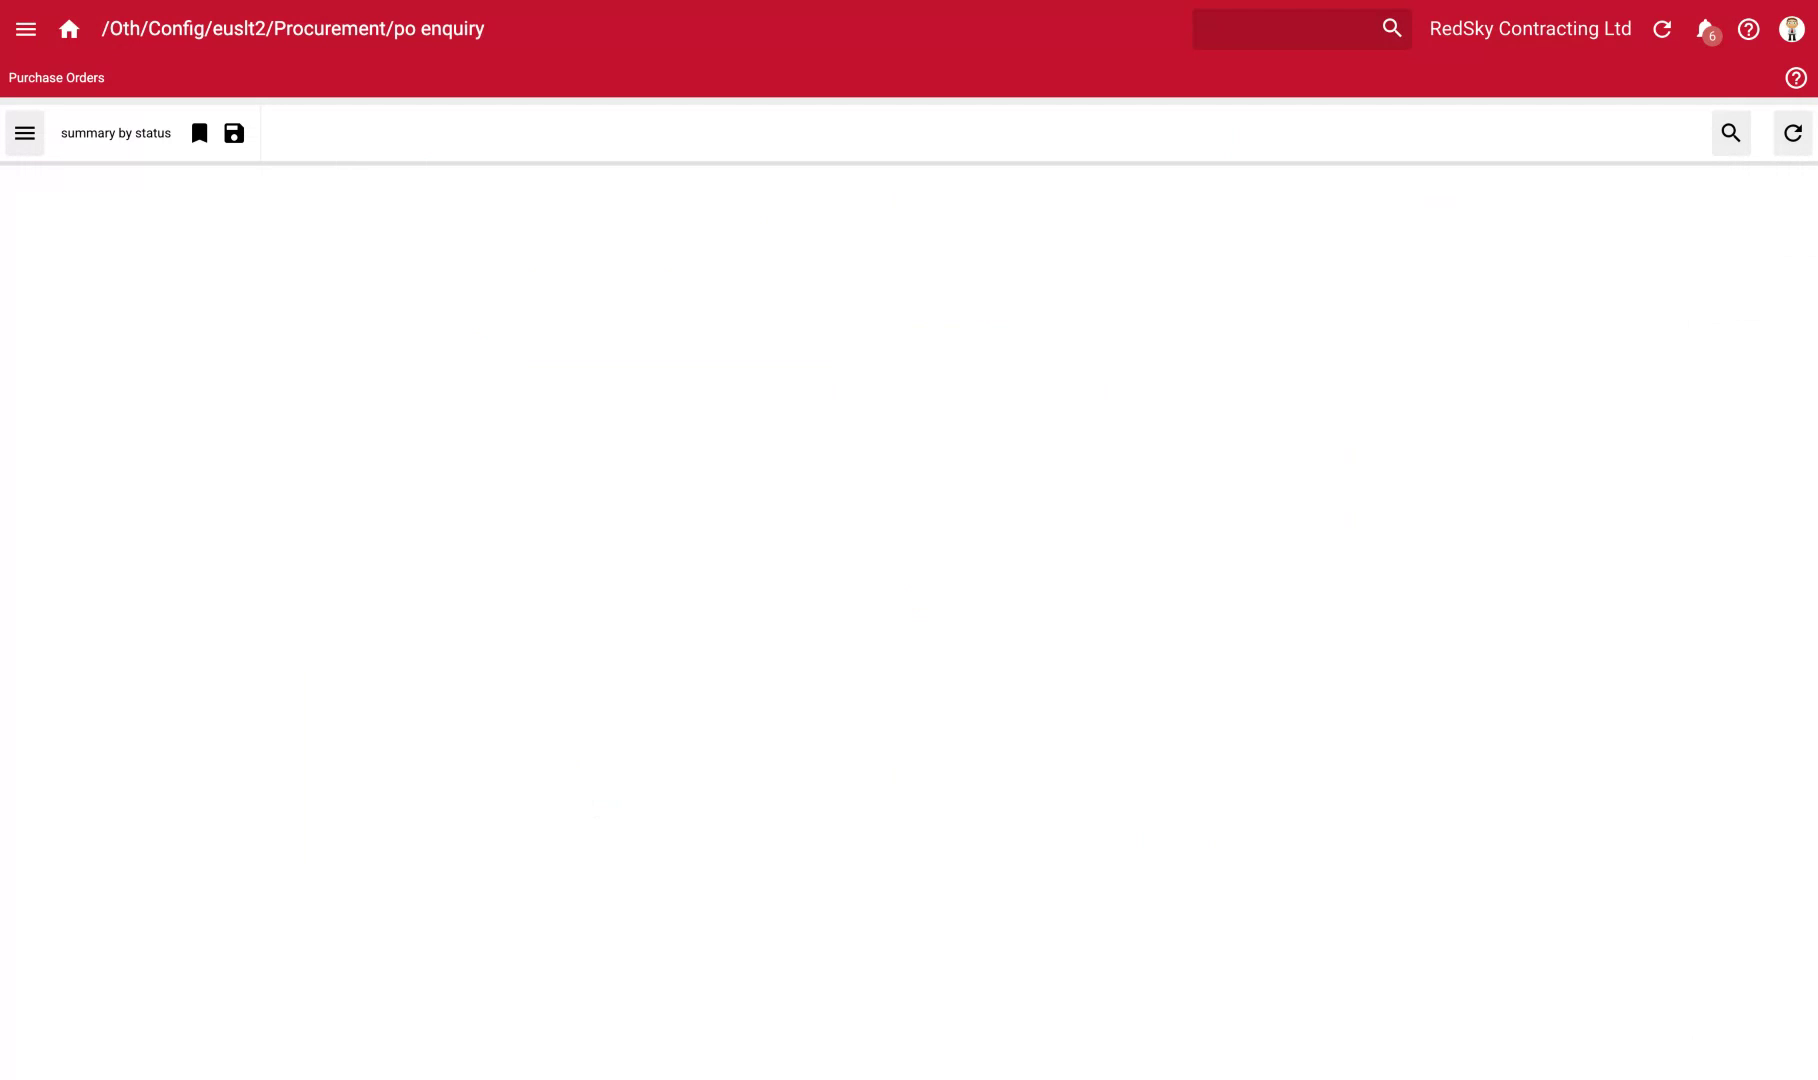
Task: Click the refresh icon beside the company name
Action: click(x=1662, y=29)
